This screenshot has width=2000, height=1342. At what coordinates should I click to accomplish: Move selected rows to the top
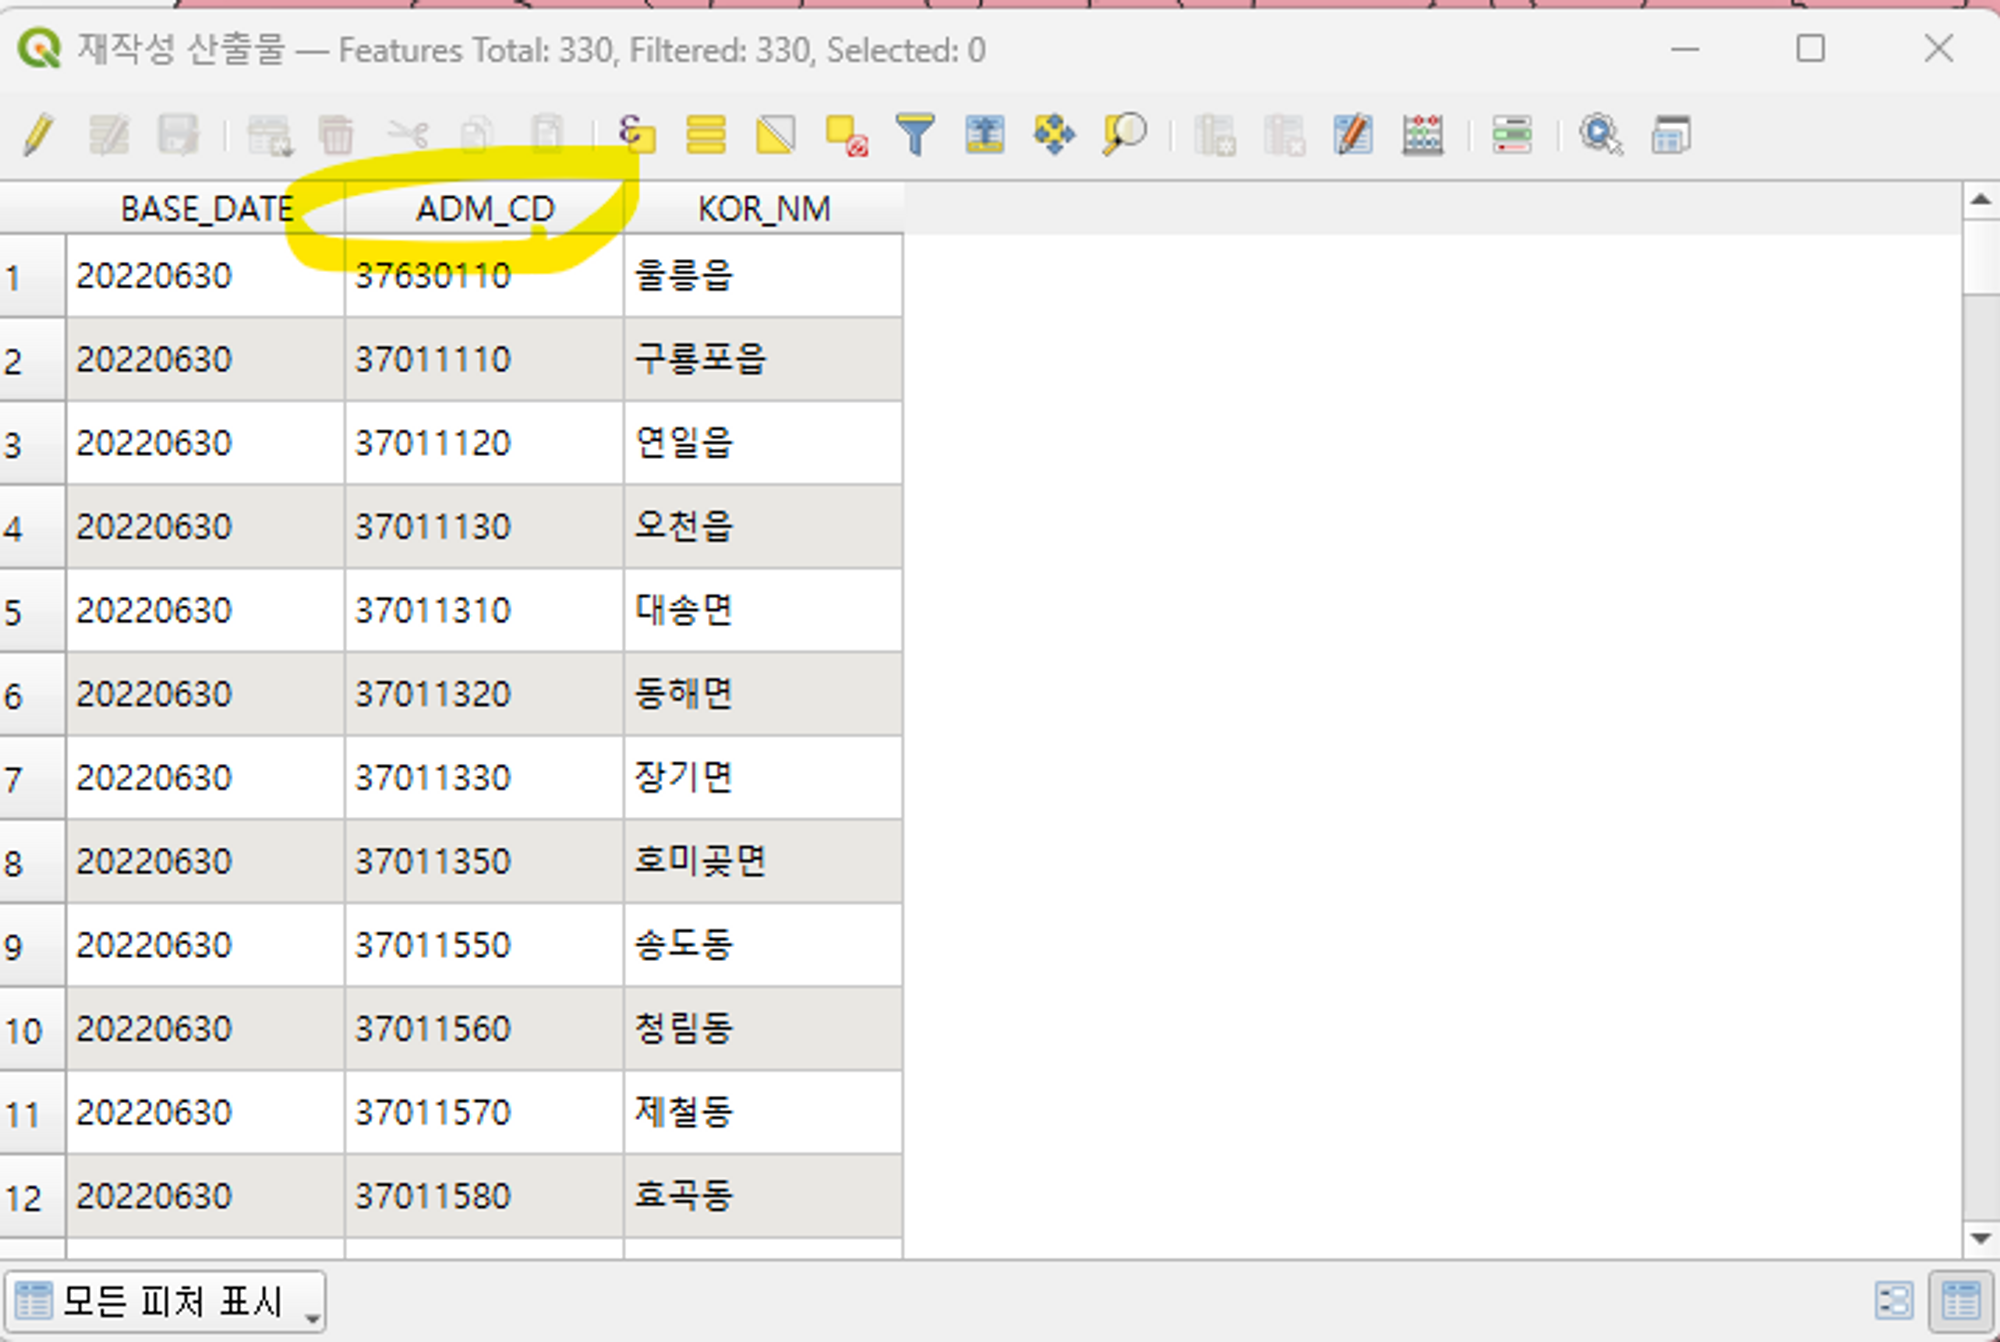pyautogui.click(x=985, y=134)
